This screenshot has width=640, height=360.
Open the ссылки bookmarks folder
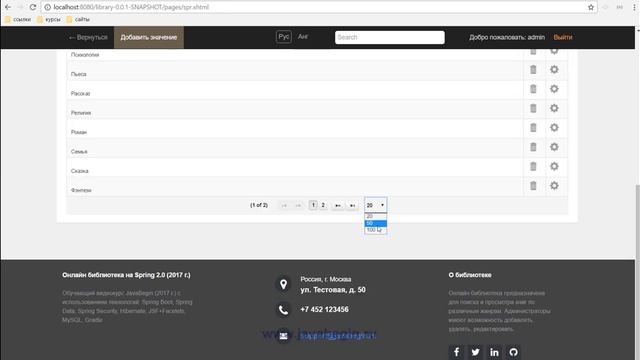[x=18, y=19]
